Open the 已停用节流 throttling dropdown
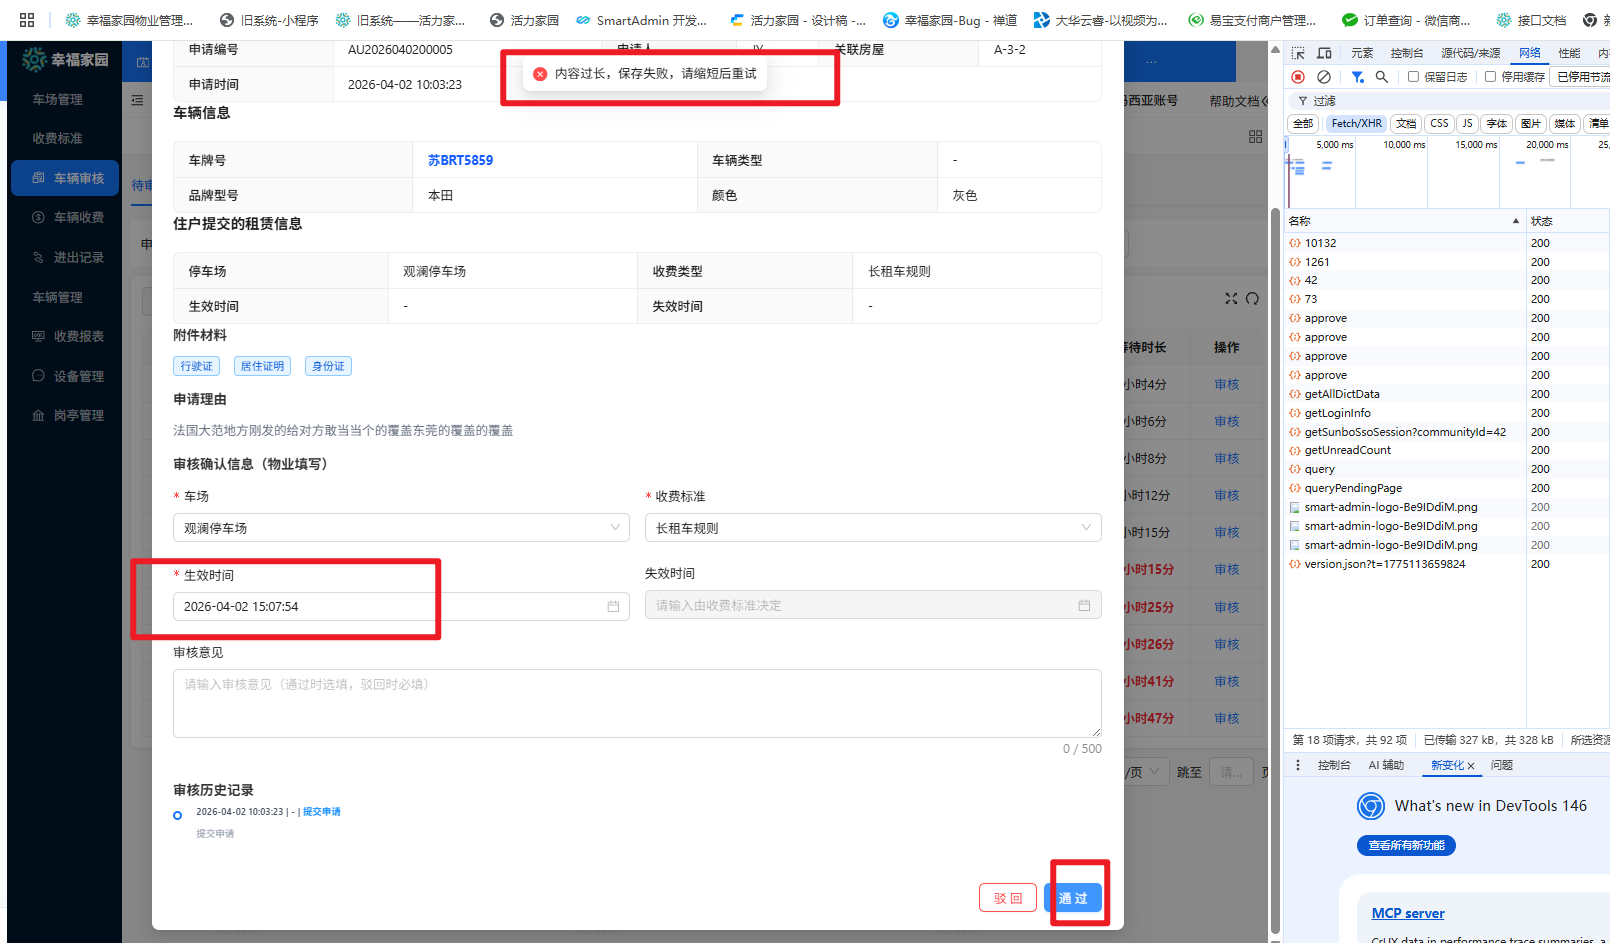 point(1582,77)
